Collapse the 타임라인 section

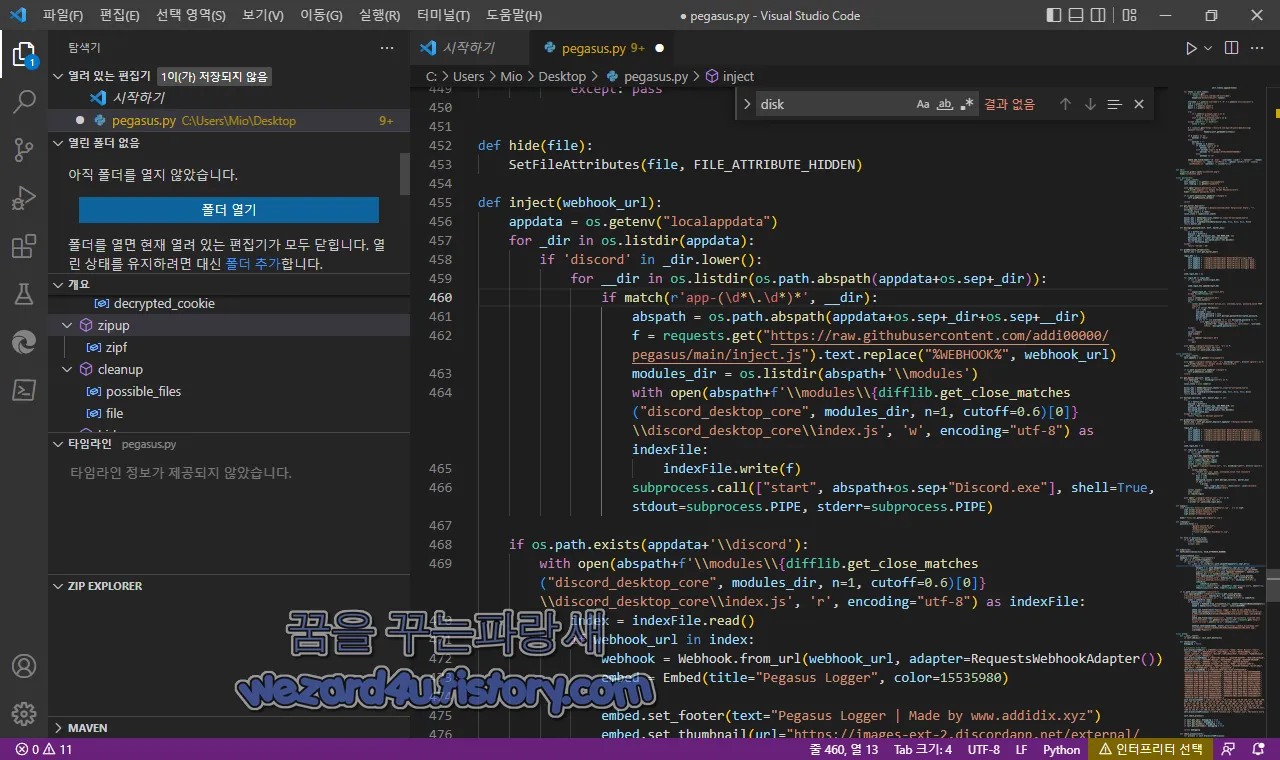coord(58,444)
